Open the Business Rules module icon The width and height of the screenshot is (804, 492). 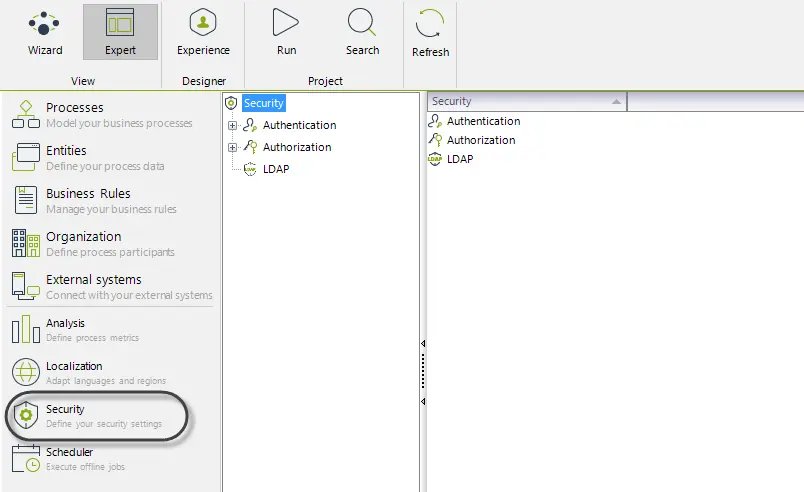[26, 200]
